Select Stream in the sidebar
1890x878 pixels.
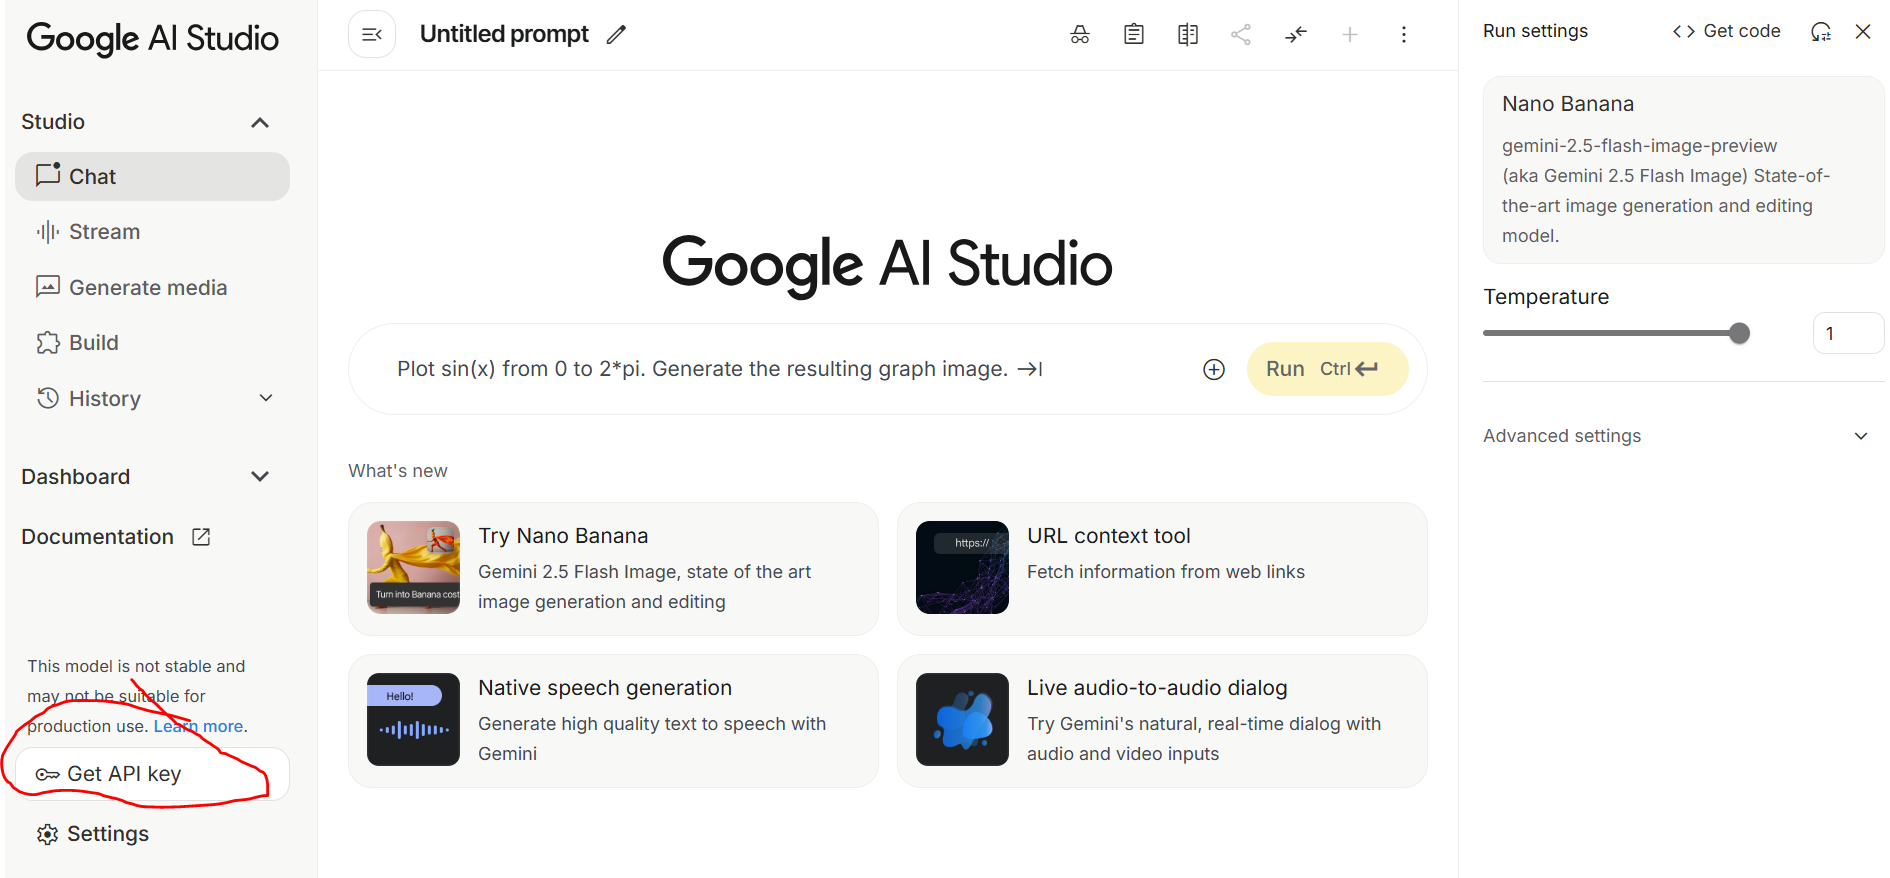tap(104, 232)
